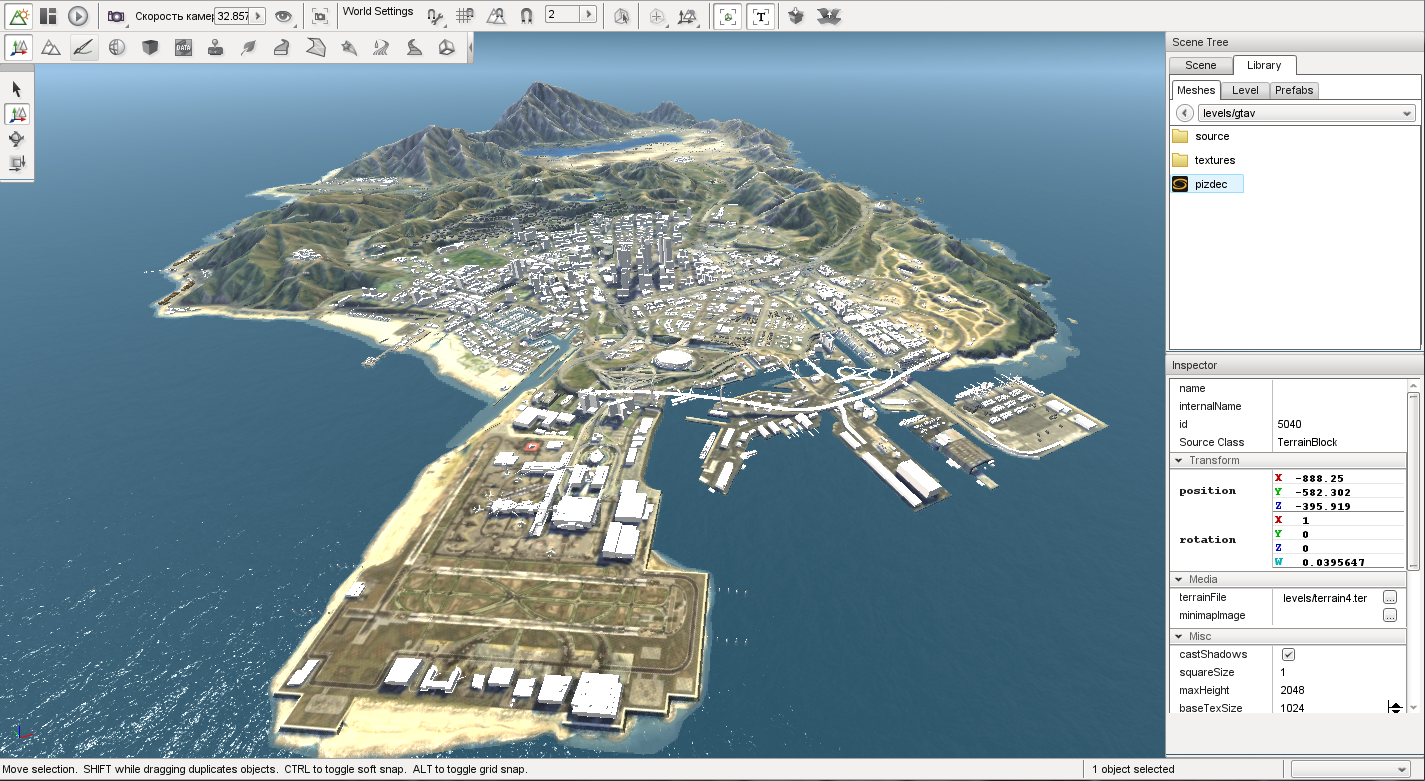
Task: Select the pizdec mesh item
Action: 1207,184
